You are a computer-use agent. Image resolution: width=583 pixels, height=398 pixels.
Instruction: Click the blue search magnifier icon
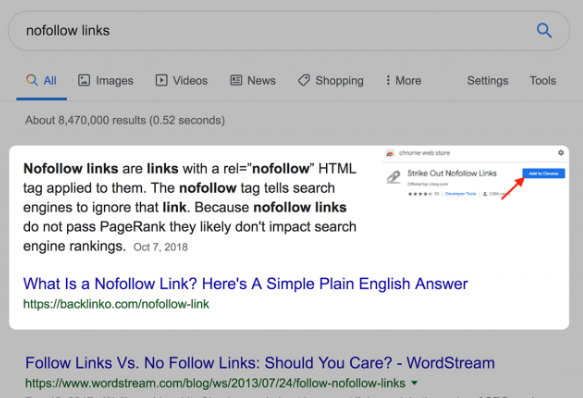click(544, 31)
